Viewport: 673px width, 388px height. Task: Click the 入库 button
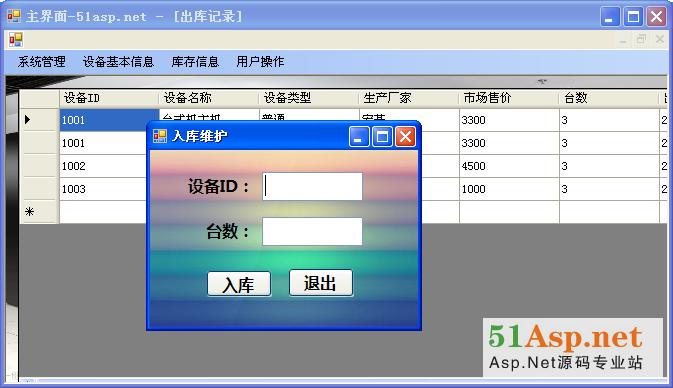[239, 284]
